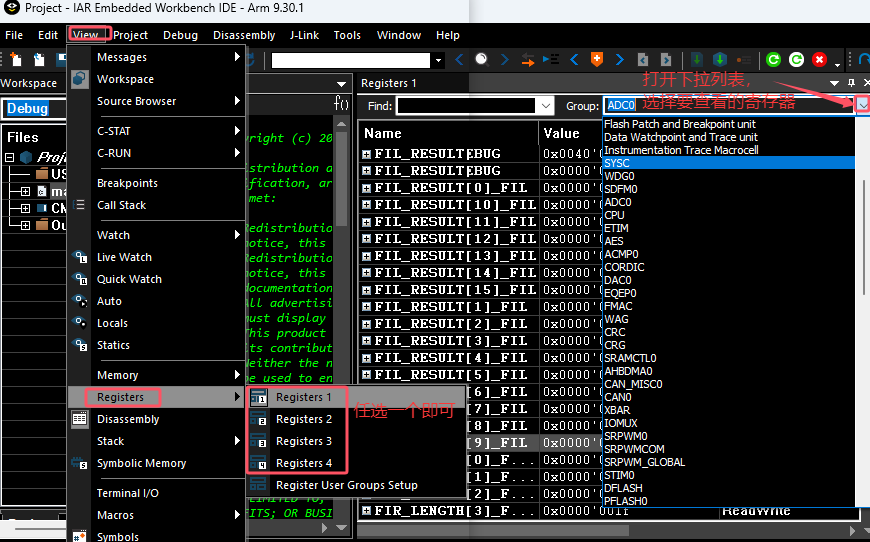Click the Make icon with hexagon arrow
The width and height of the screenshot is (870, 542).
point(720,59)
